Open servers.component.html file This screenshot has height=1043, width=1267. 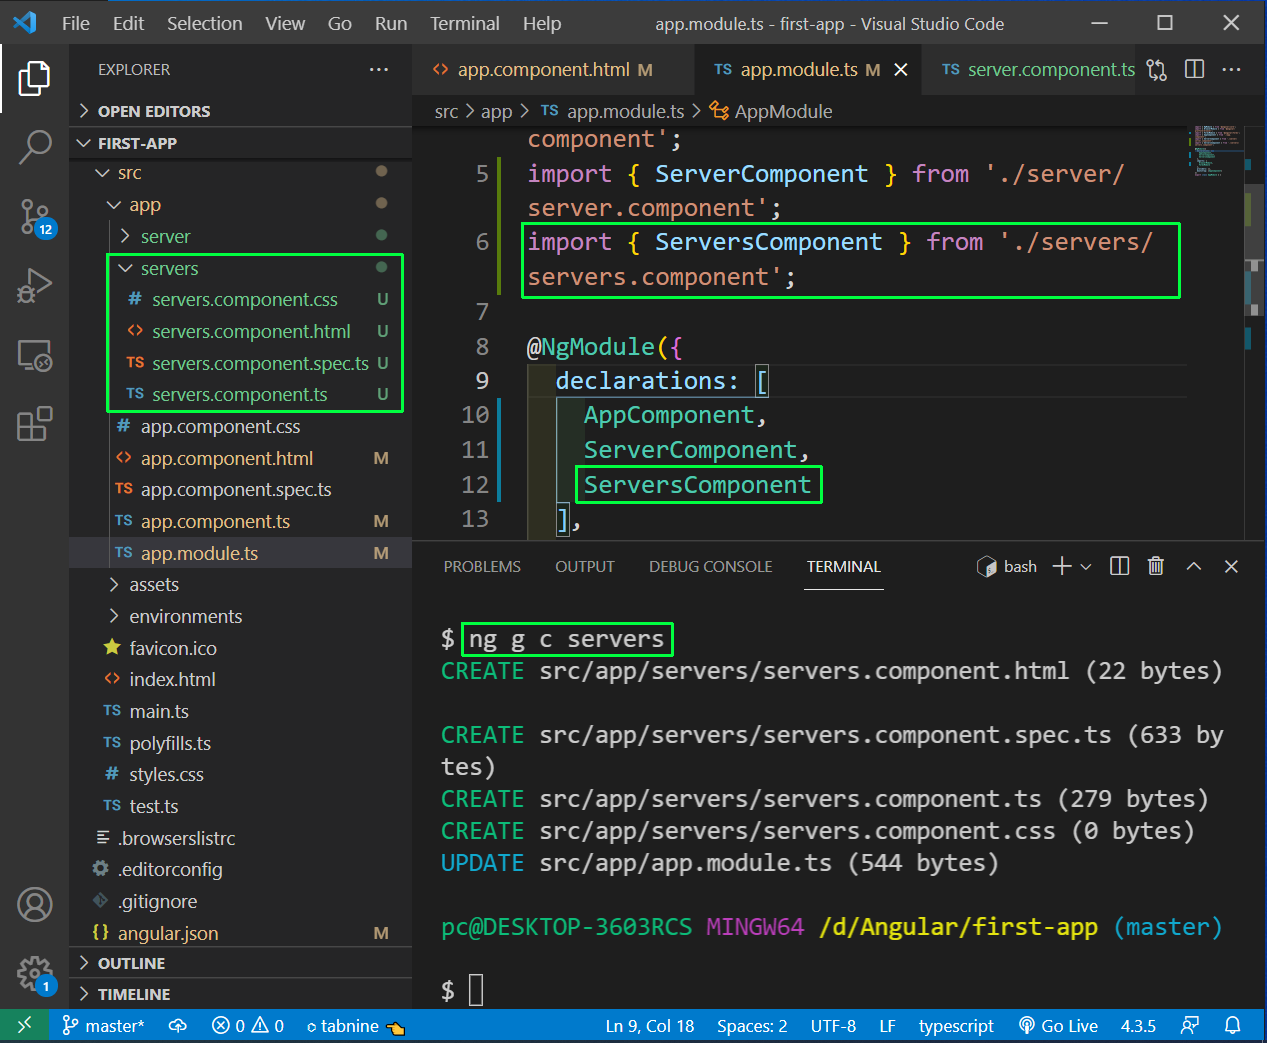tap(240, 331)
